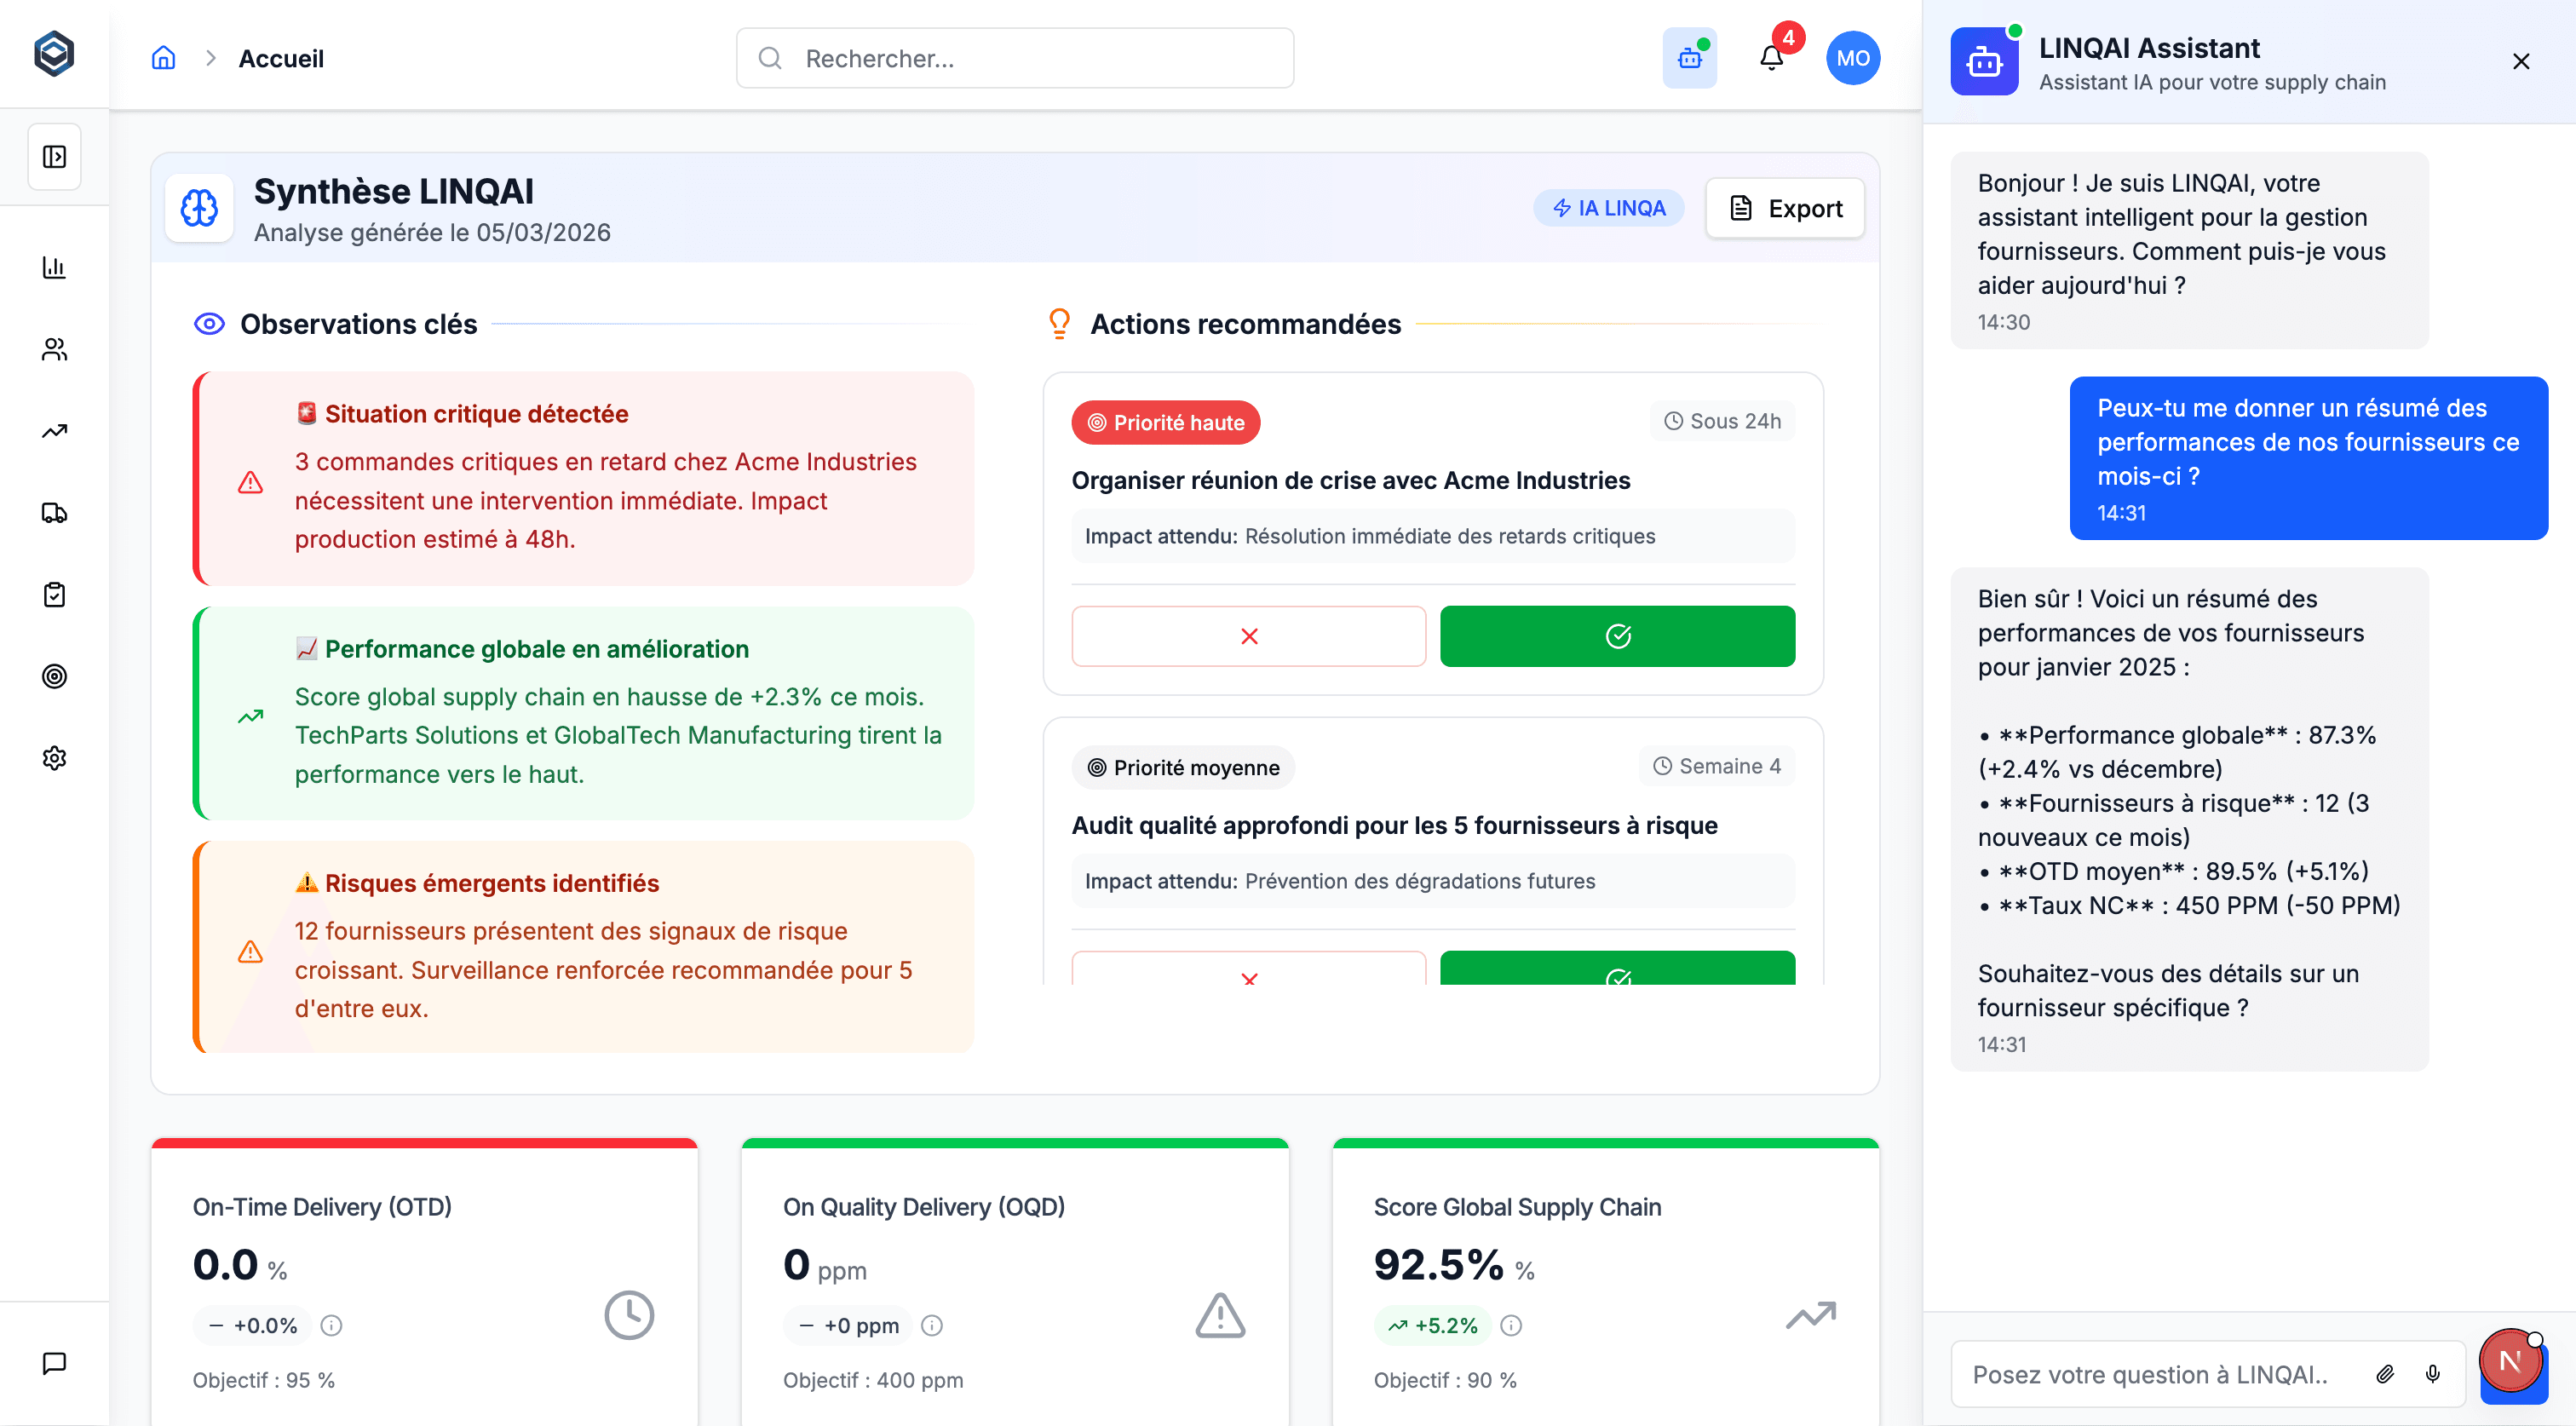Attach a file in the LINQAI chat
This screenshot has width=2576, height=1426.
click(x=2385, y=1374)
